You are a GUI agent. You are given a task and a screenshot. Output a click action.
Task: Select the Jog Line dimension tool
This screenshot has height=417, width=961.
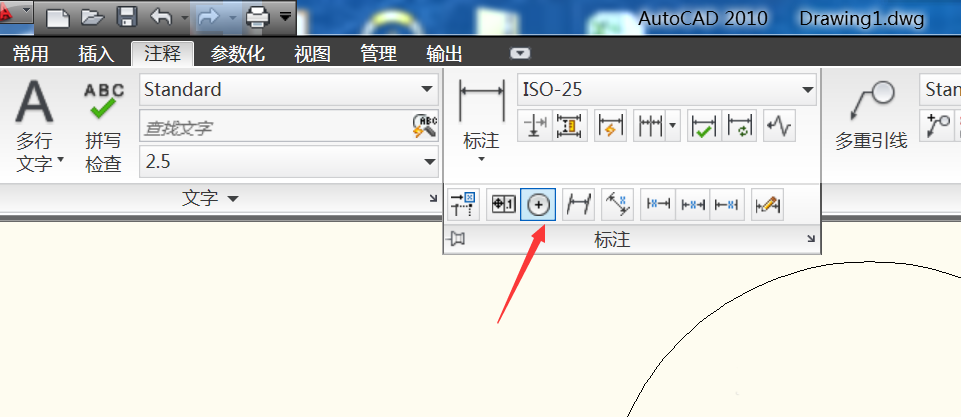[780, 126]
